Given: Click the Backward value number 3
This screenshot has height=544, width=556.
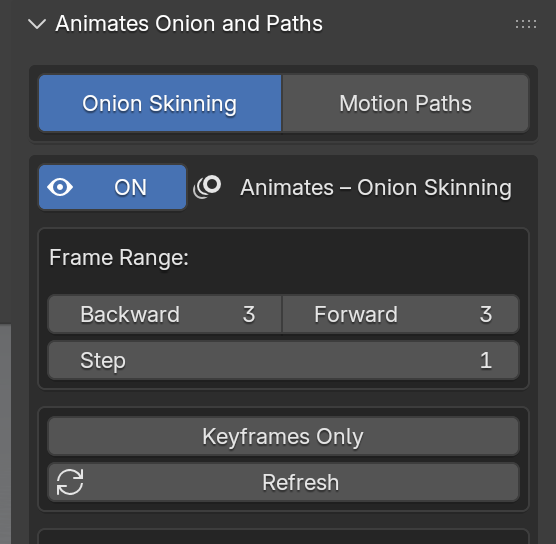Looking at the screenshot, I should coord(249,314).
